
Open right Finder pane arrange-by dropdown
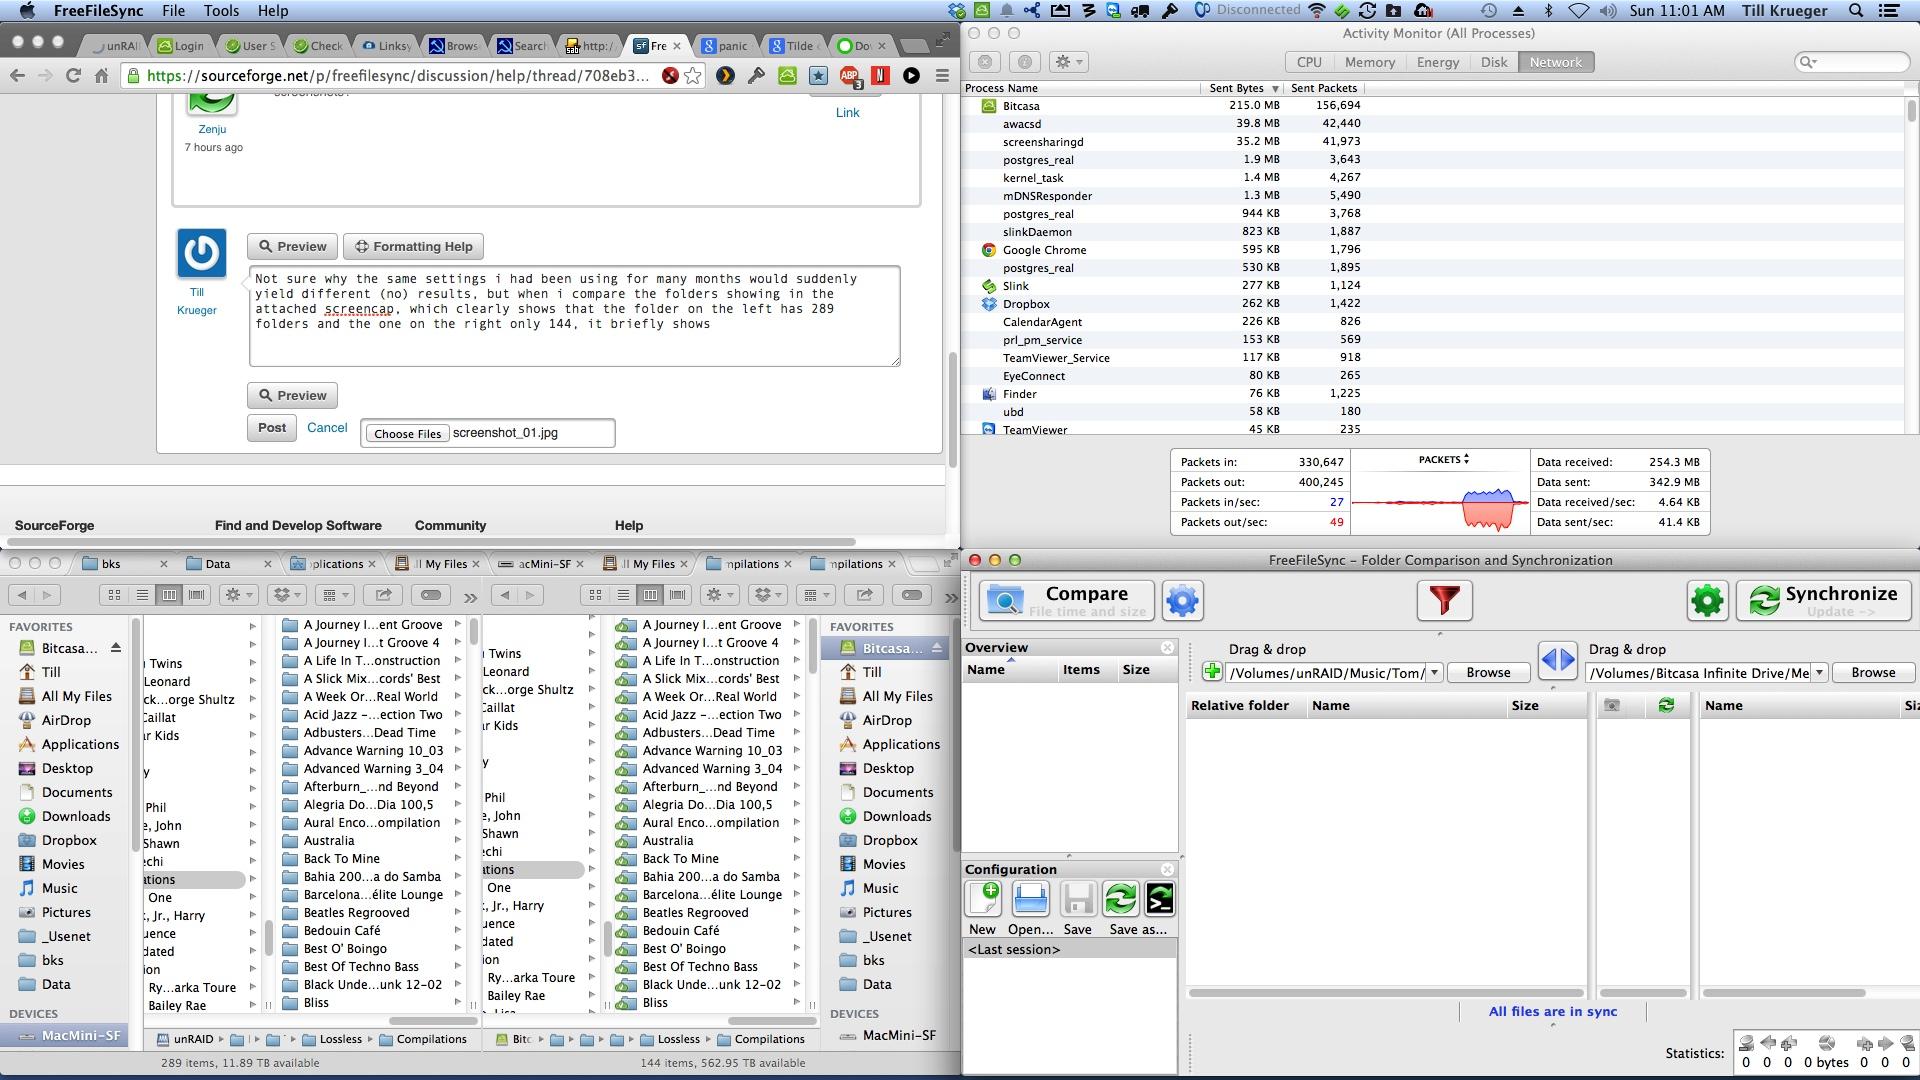point(816,595)
